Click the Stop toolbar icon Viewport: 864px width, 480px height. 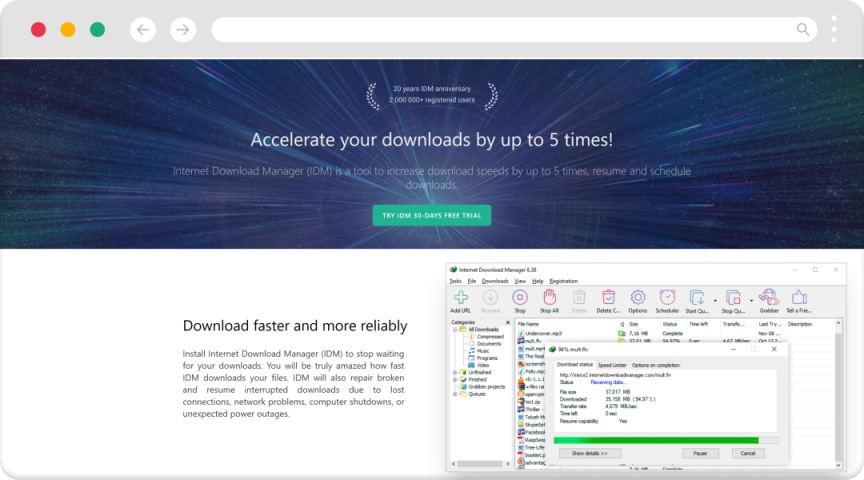520,301
